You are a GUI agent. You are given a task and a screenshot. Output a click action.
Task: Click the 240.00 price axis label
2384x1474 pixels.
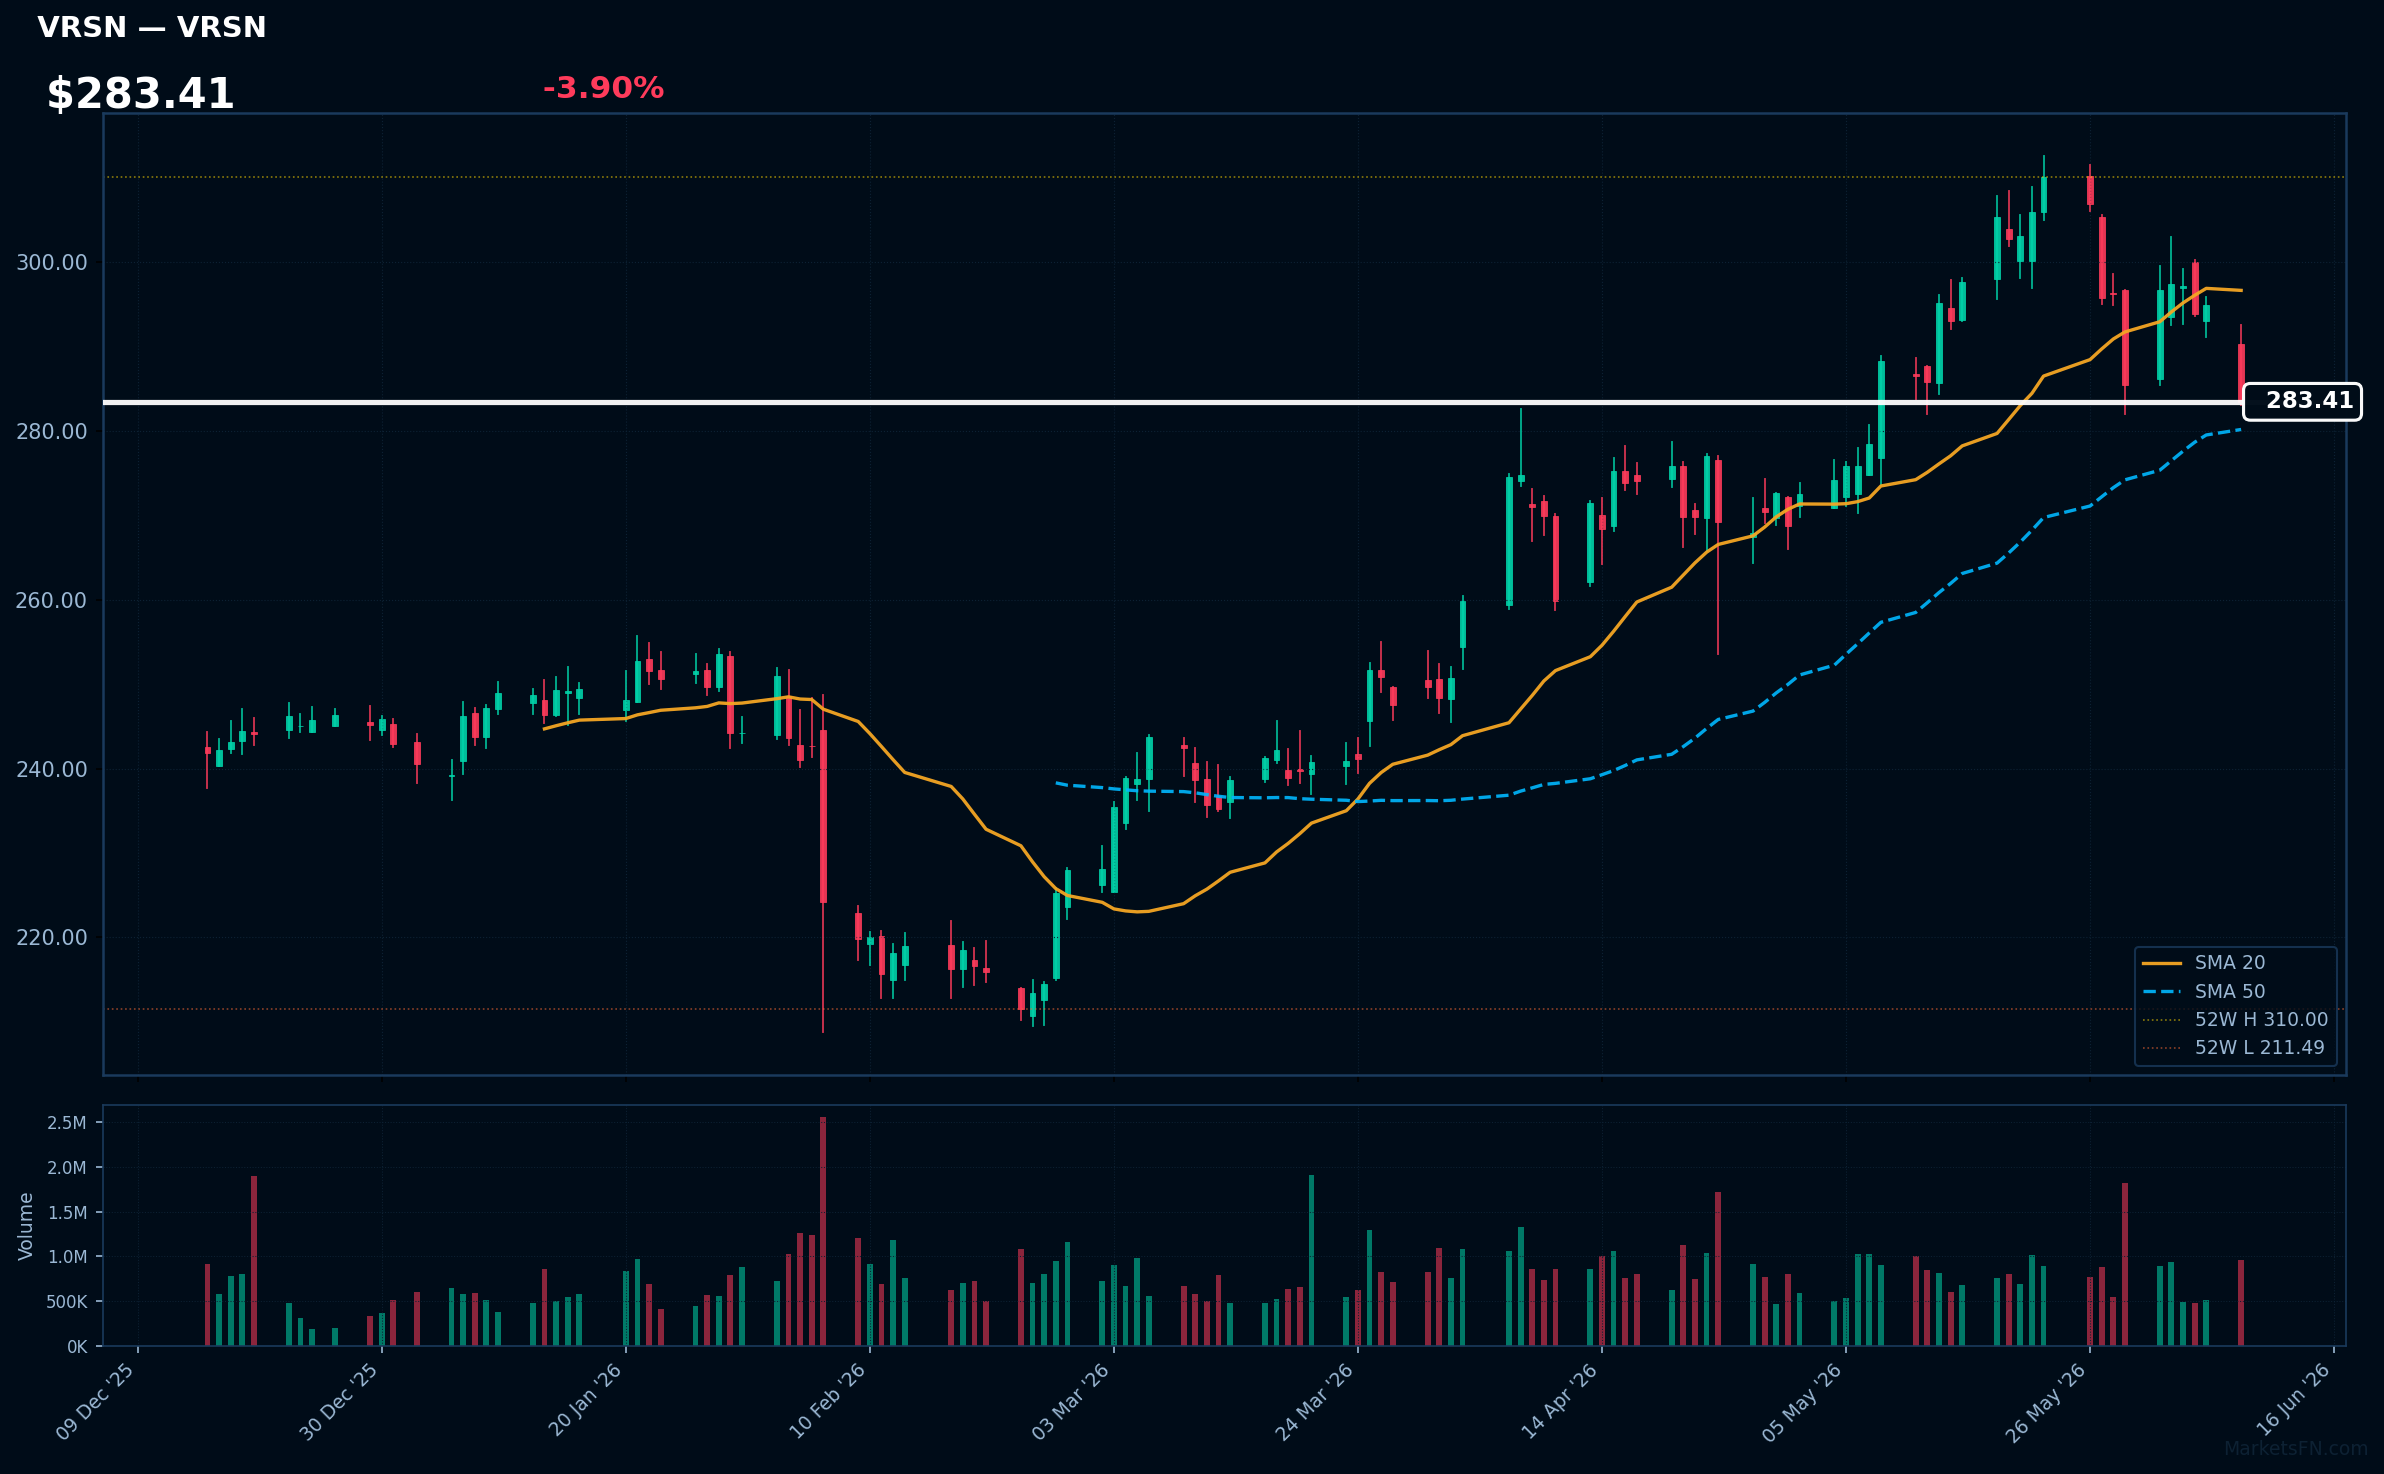pyautogui.click(x=52, y=769)
